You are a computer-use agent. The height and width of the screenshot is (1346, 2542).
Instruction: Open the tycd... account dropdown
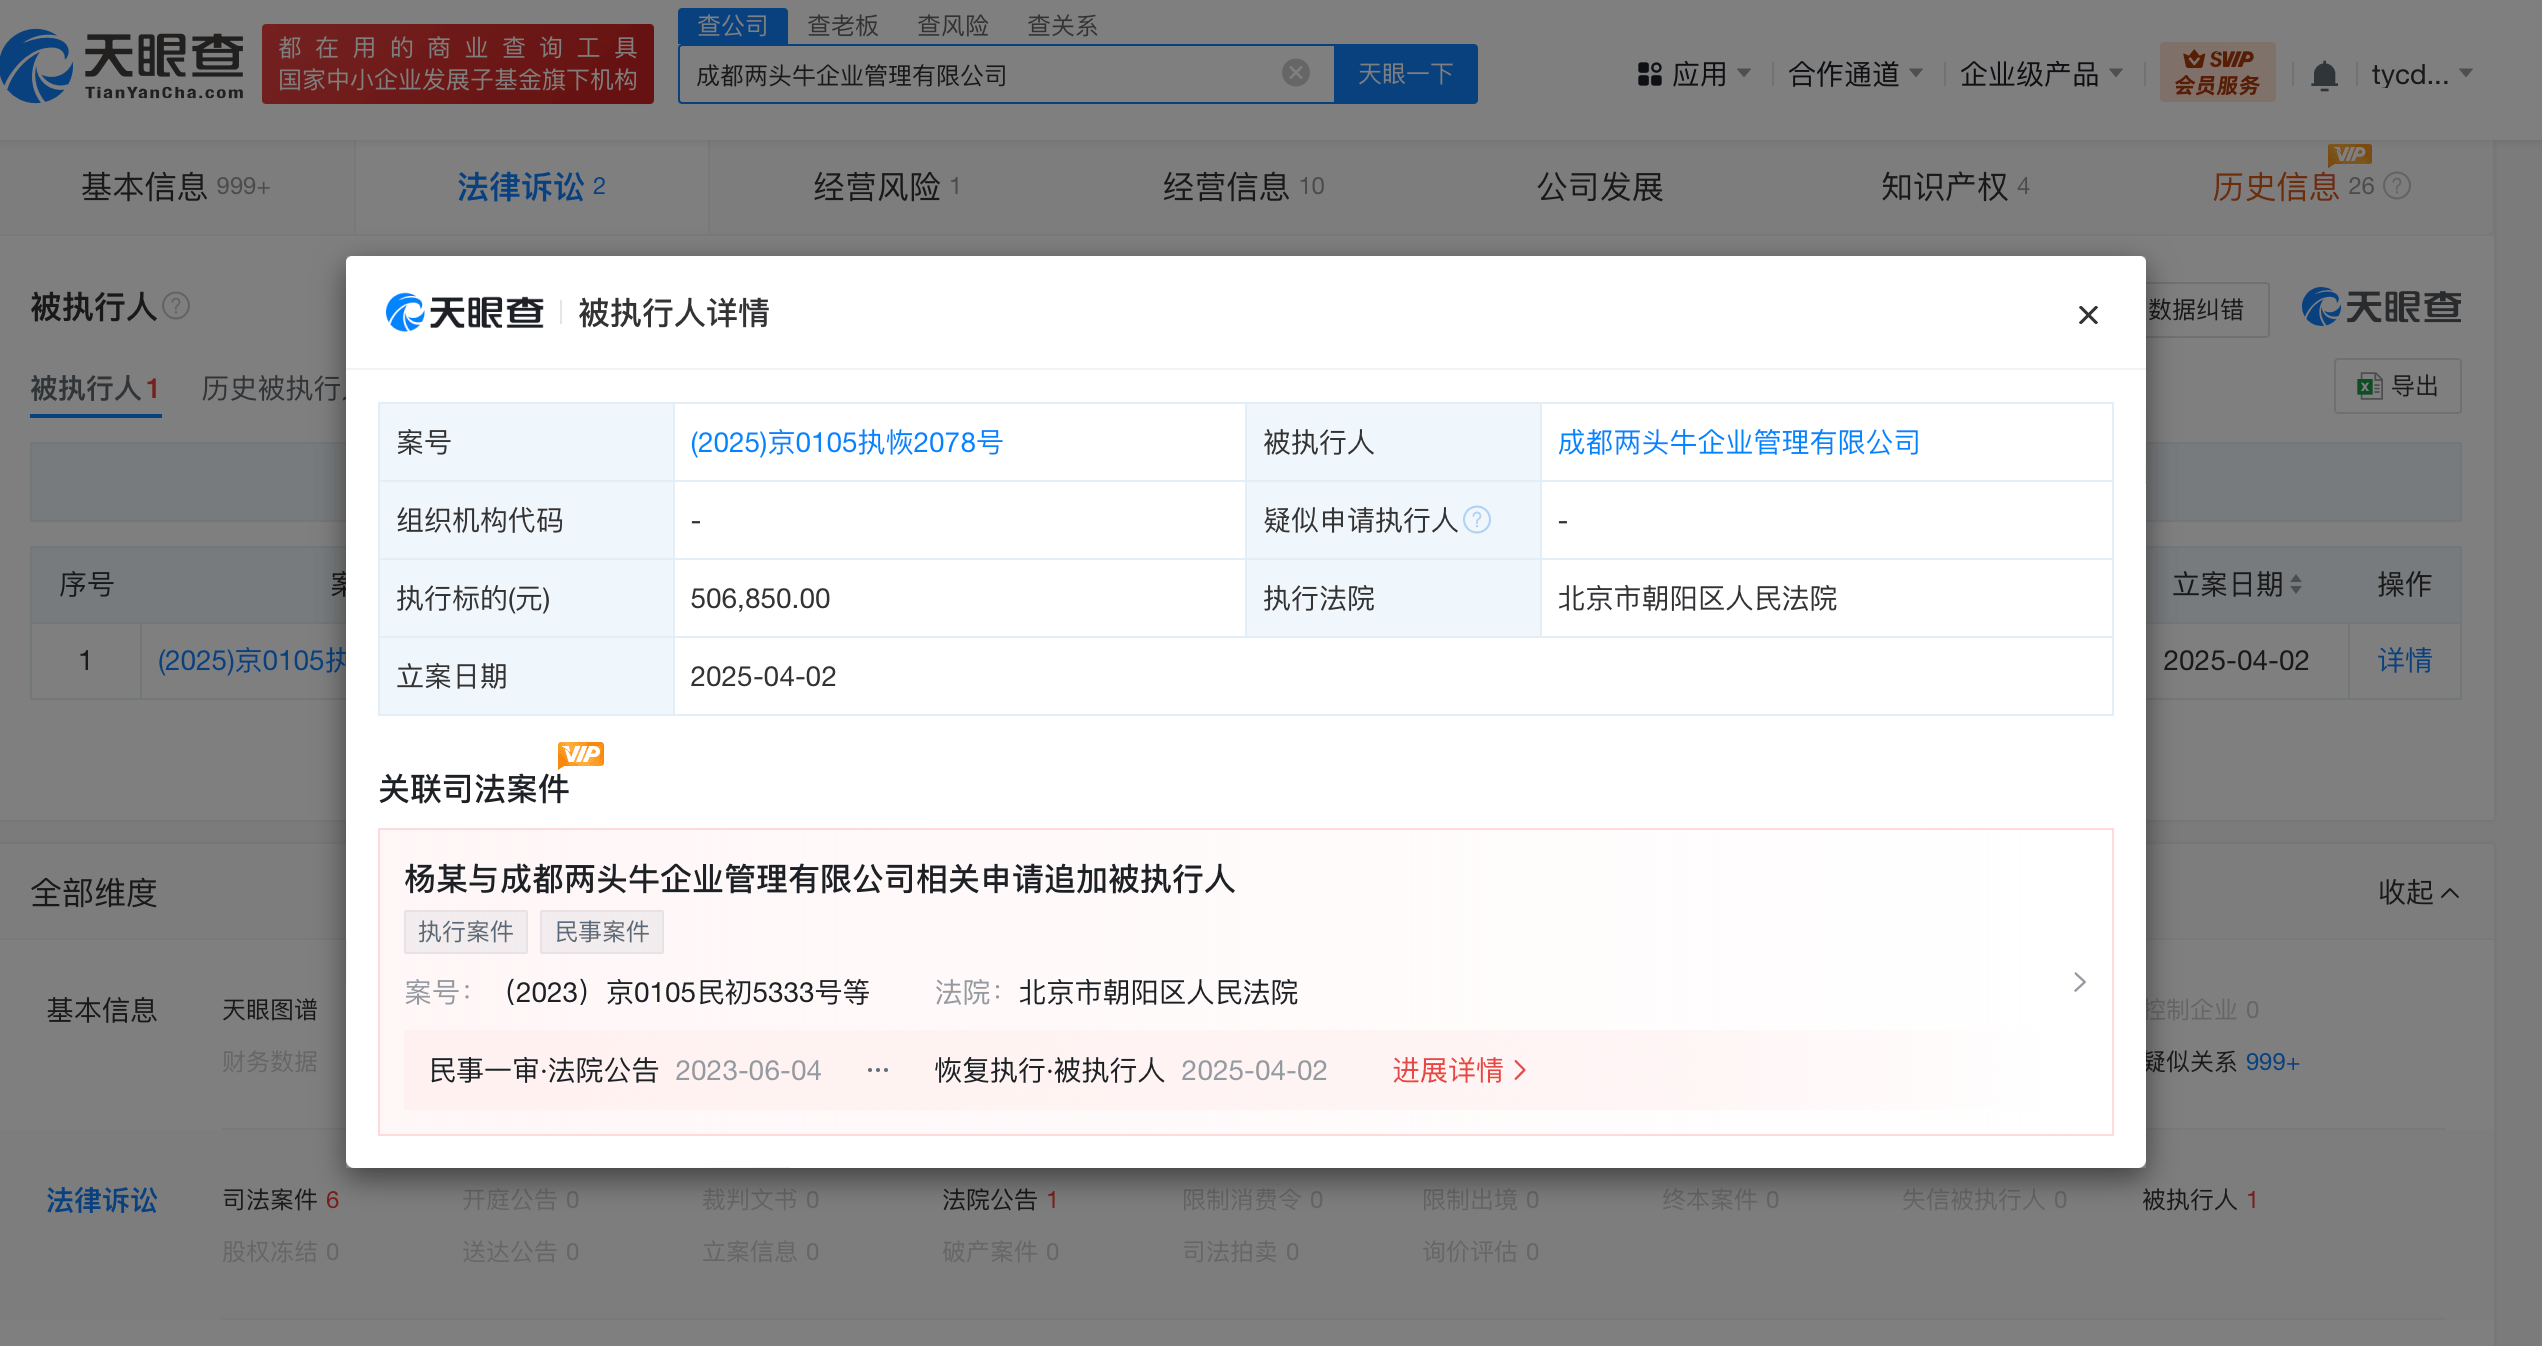click(2422, 74)
